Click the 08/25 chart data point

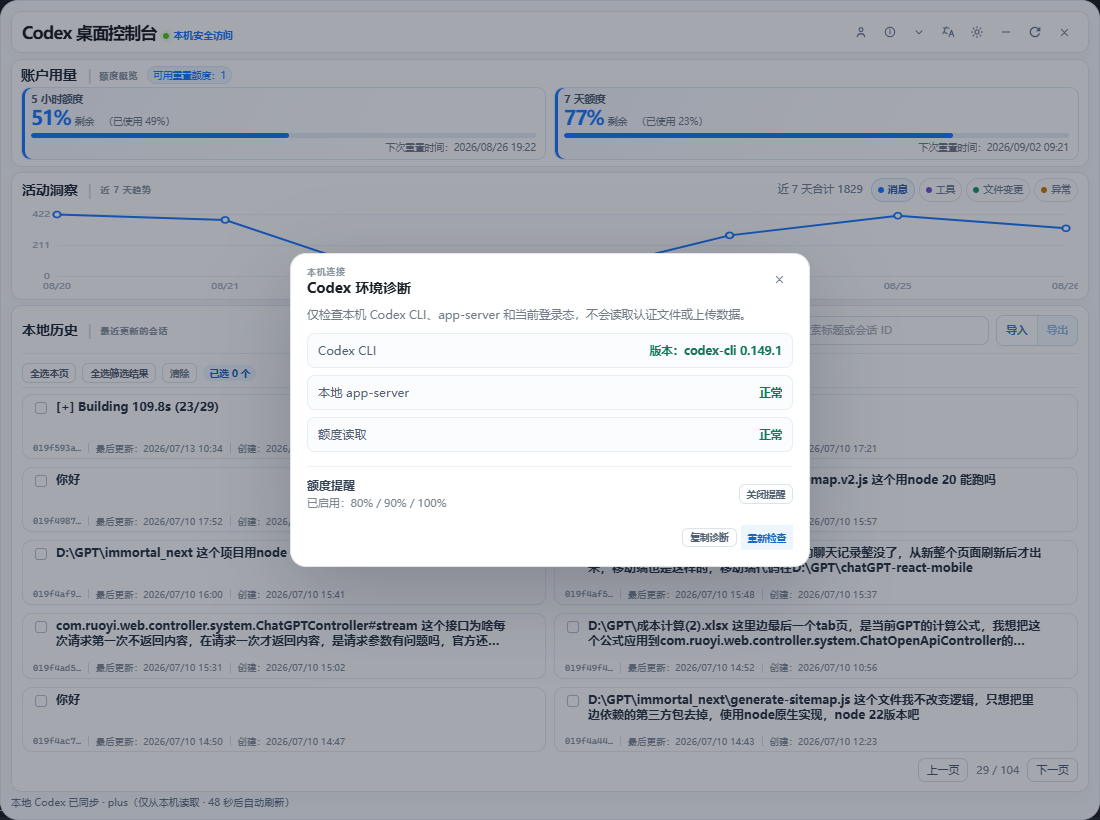[898, 216]
